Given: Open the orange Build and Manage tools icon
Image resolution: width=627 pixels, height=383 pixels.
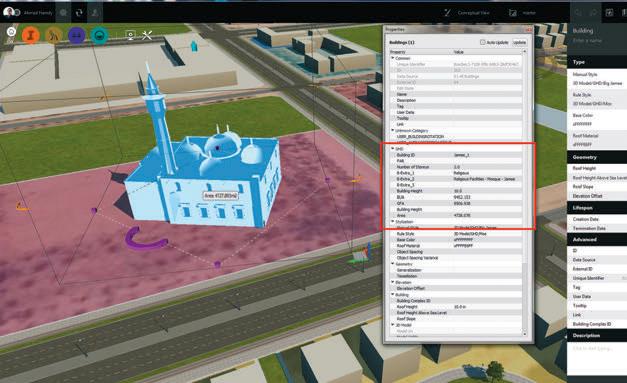Looking at the screenshot, I should pos(31,35).
